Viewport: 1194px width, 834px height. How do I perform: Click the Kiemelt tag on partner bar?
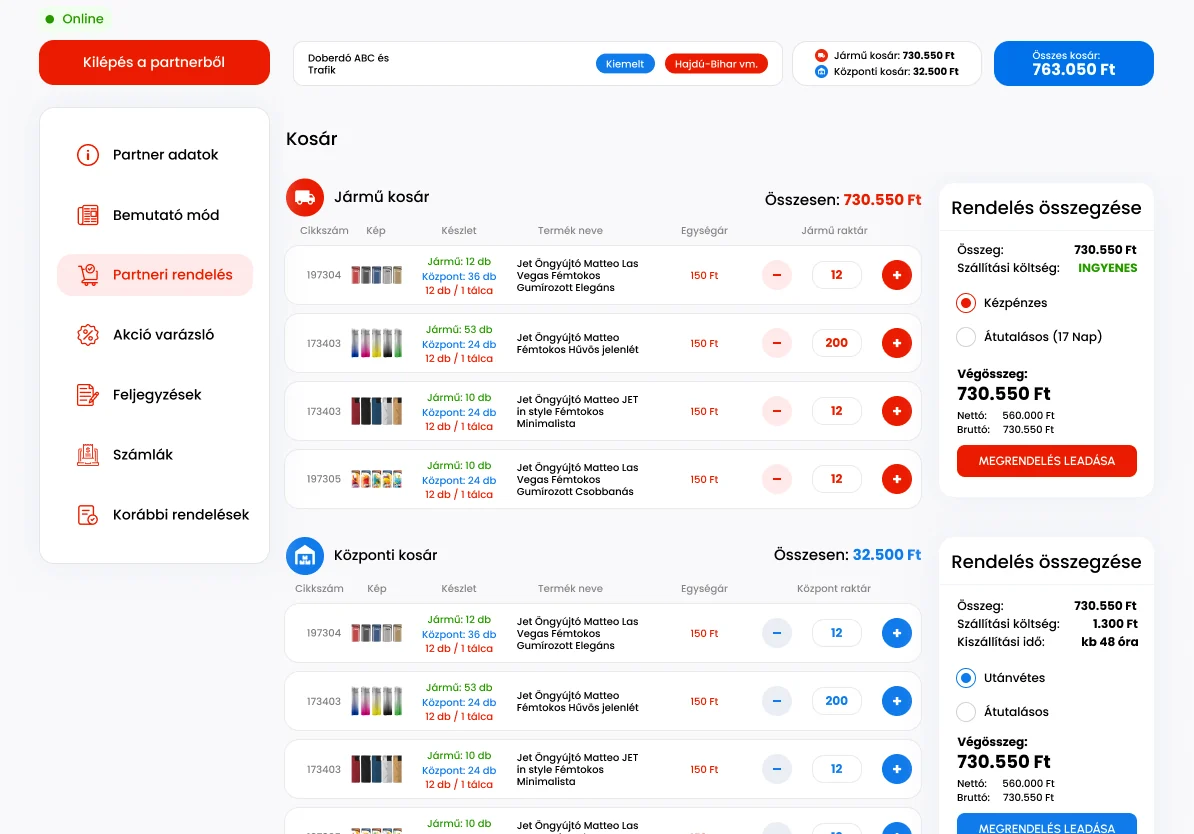(x=624, y=64)
